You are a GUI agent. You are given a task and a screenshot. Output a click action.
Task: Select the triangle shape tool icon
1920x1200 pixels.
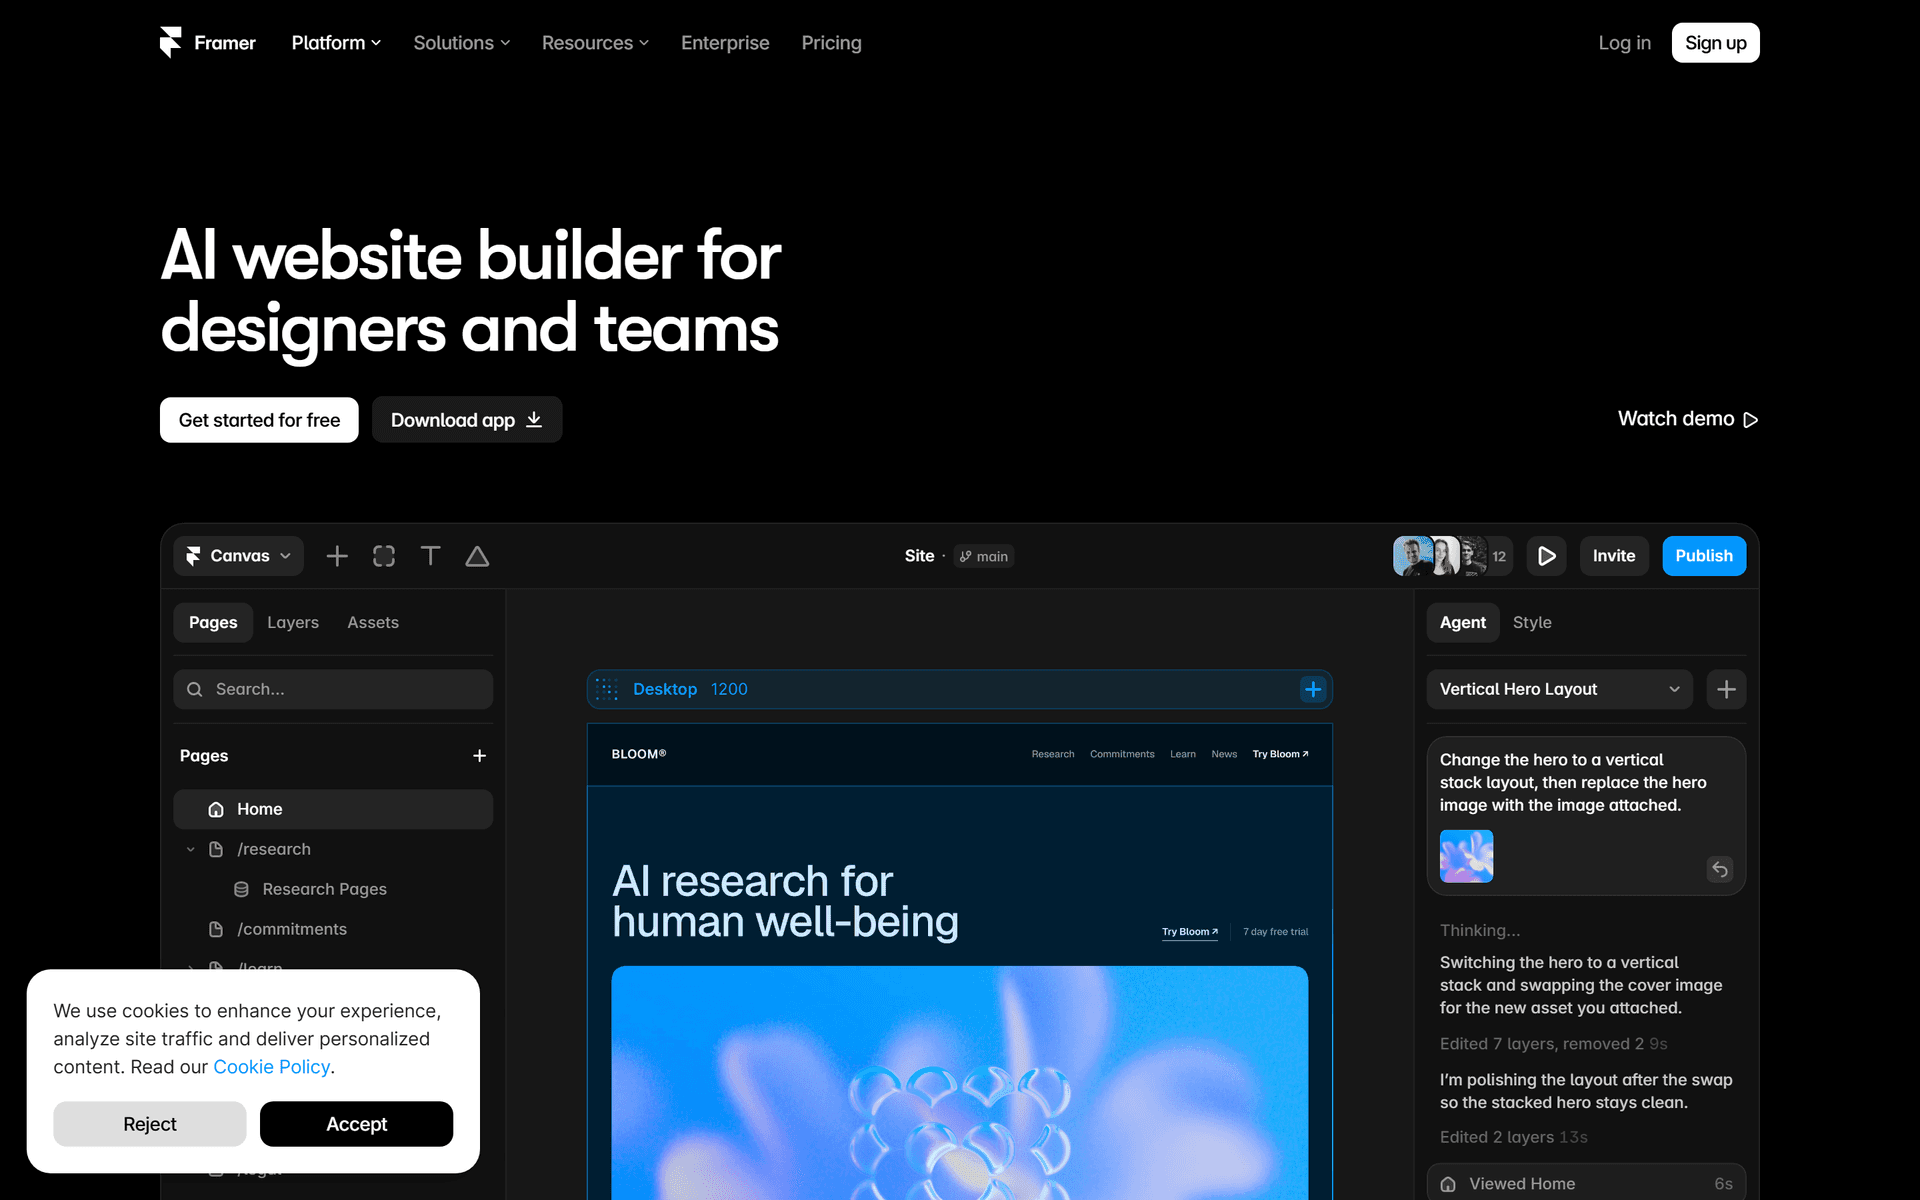(477, 556)
